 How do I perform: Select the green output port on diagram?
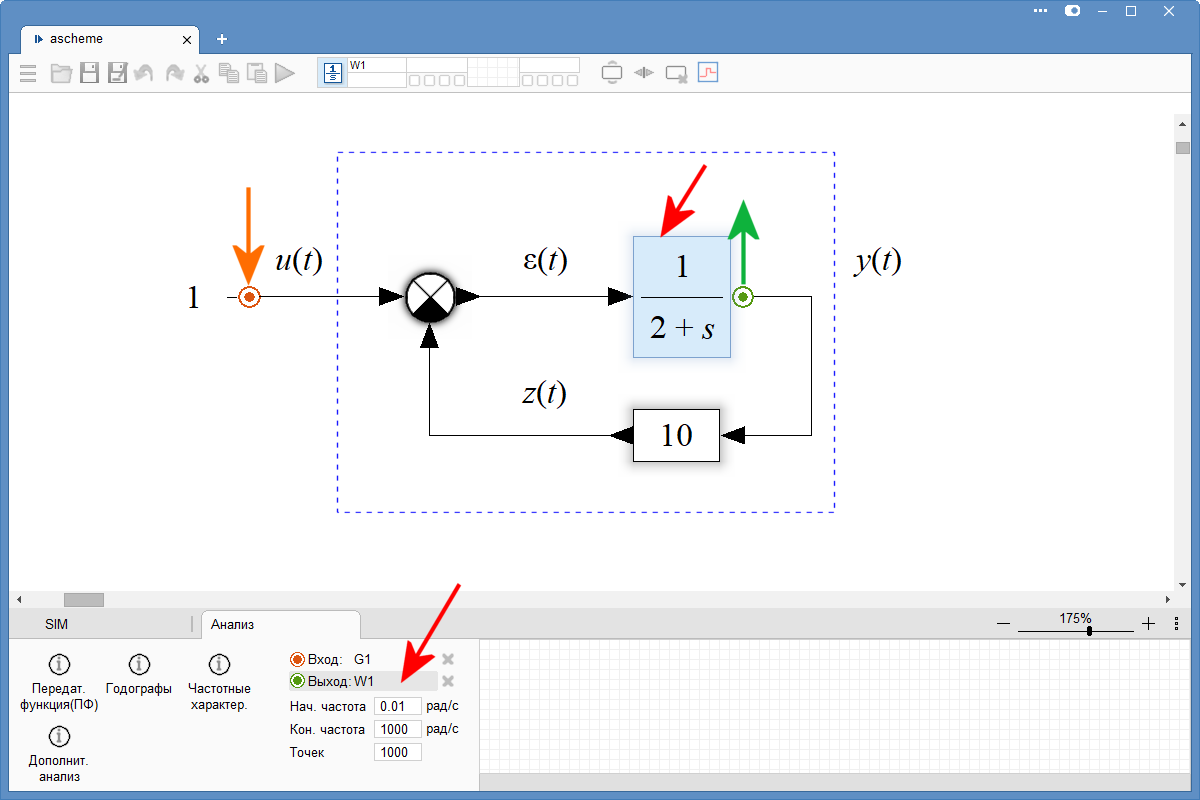(742, 297)
